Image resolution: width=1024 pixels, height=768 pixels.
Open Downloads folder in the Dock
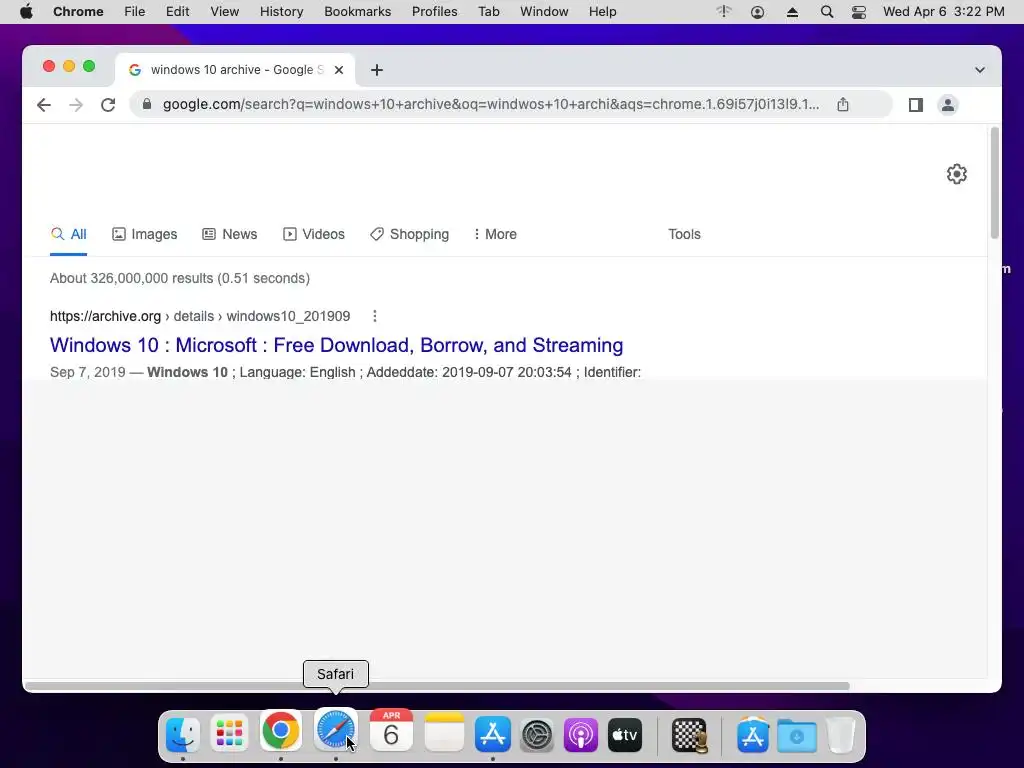click(x=797, y=734)
